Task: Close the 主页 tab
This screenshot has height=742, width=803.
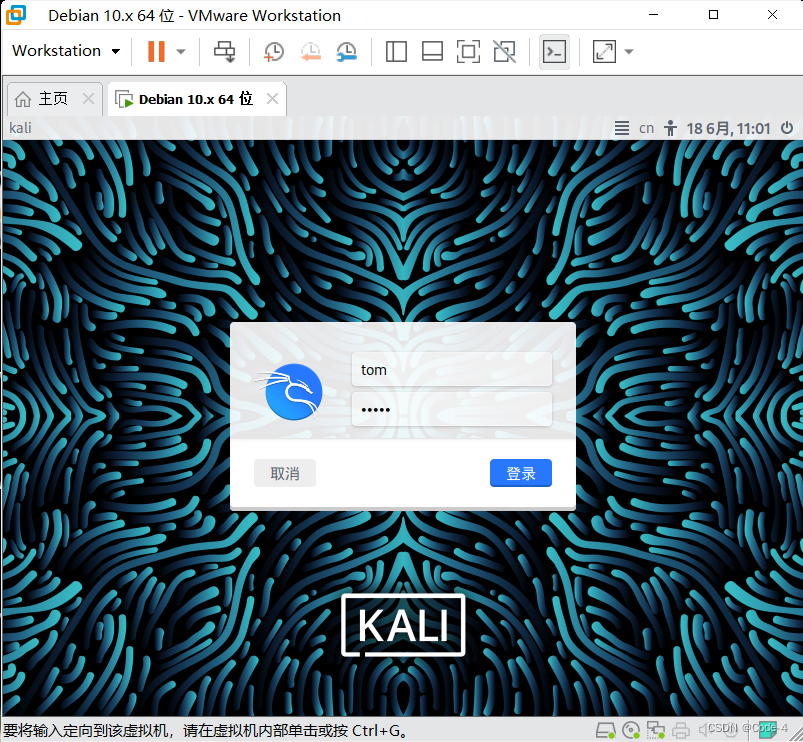Action: point(88,98)
